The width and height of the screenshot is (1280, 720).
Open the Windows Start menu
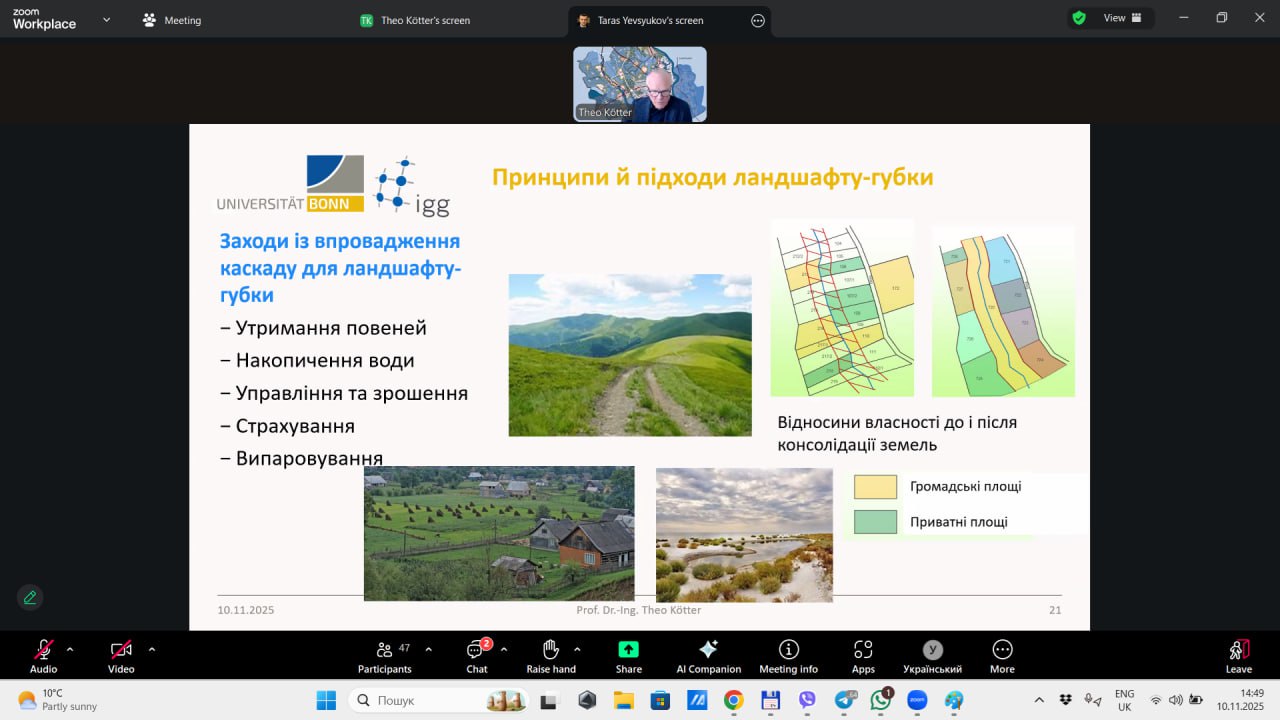tap(326, 700)
